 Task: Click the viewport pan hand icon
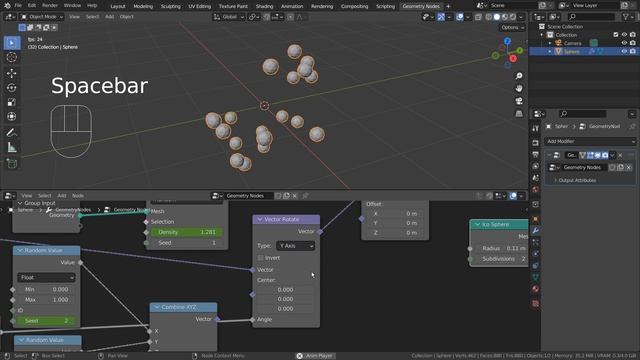click(519, 88)
